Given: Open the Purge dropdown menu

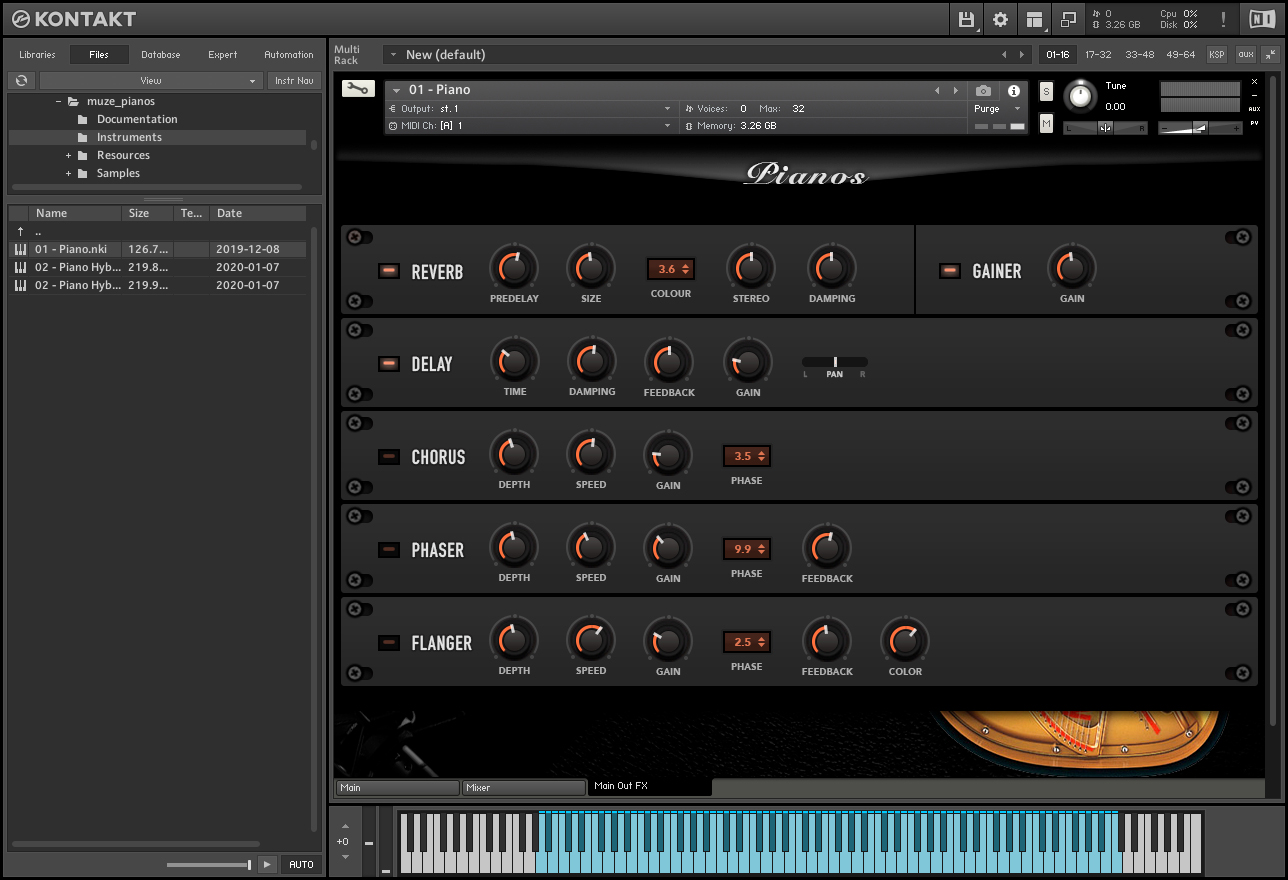Looking at the screenshot, I should 998,109.
